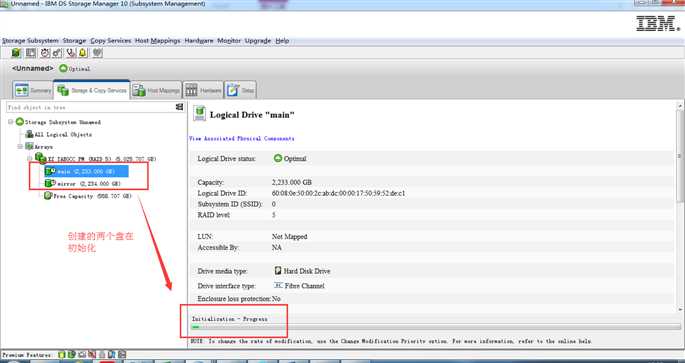Click the LUN value Not Mapped

pos(290,236)
